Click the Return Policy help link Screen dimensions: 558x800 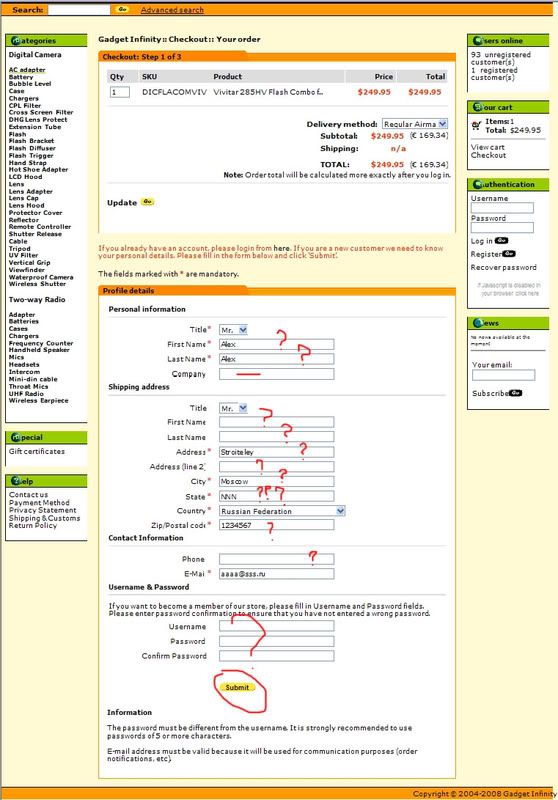pyautogui.click(x=33, y=525)
